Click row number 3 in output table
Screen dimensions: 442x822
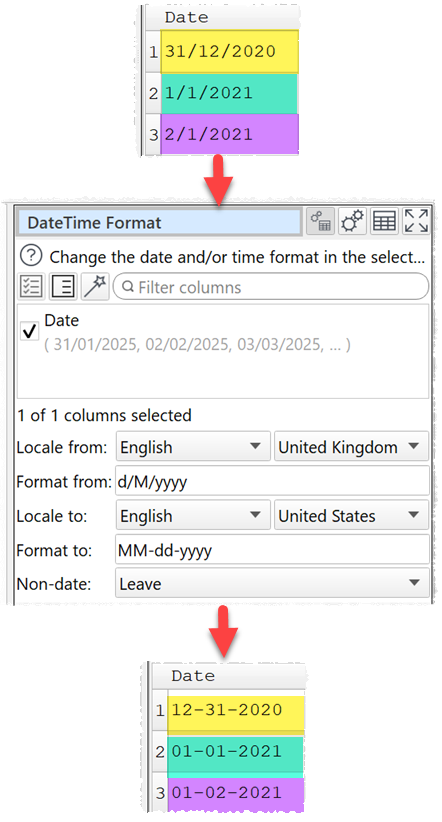(x=160, y=793)
